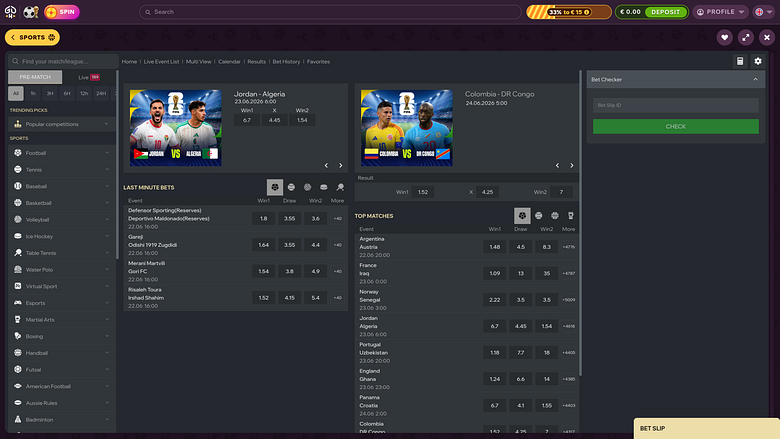Go to Bet History
This screenshot has width=780, height=439.
pos(287,62)
